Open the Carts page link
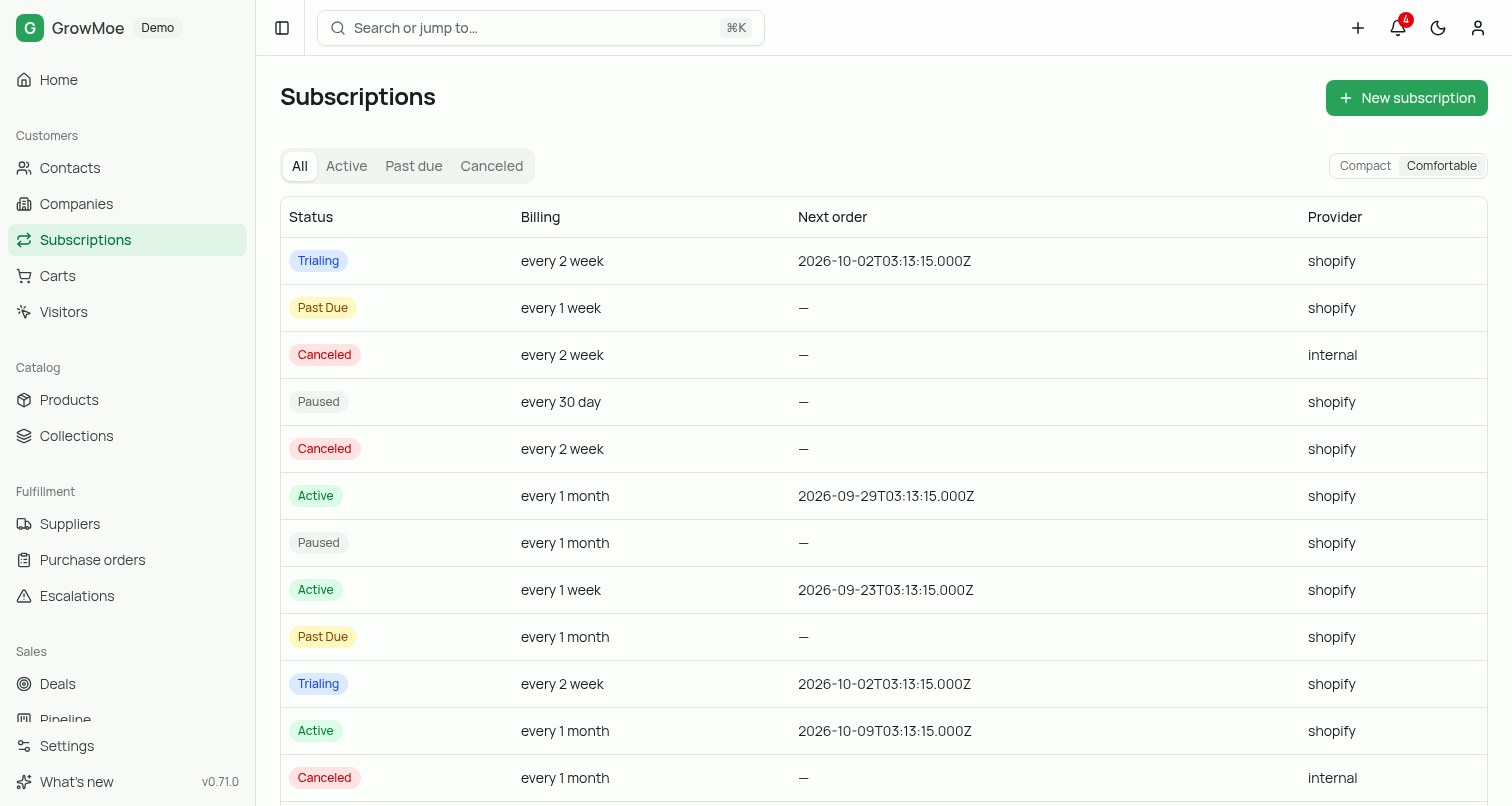The width and height of the screenshot is (1512, 806). coord(127,276)
